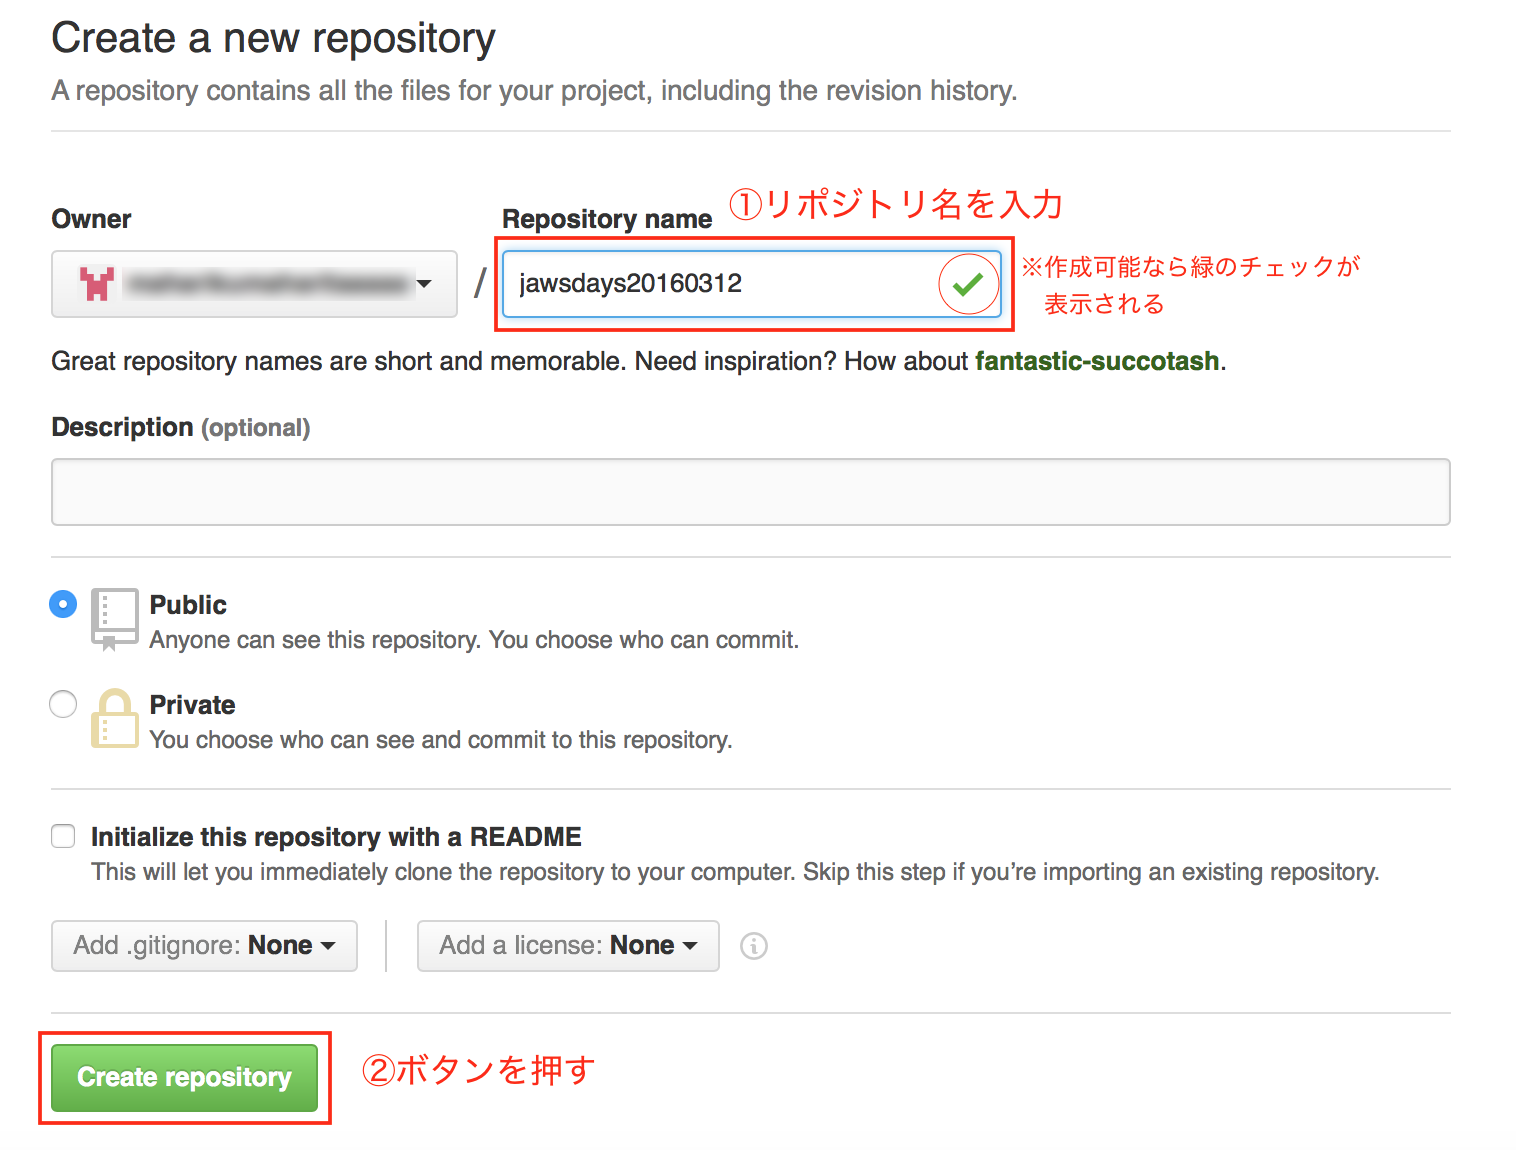Click the owner avatar icon
This screenshot has width=1516, height=1150.
[x=96, y=284]
